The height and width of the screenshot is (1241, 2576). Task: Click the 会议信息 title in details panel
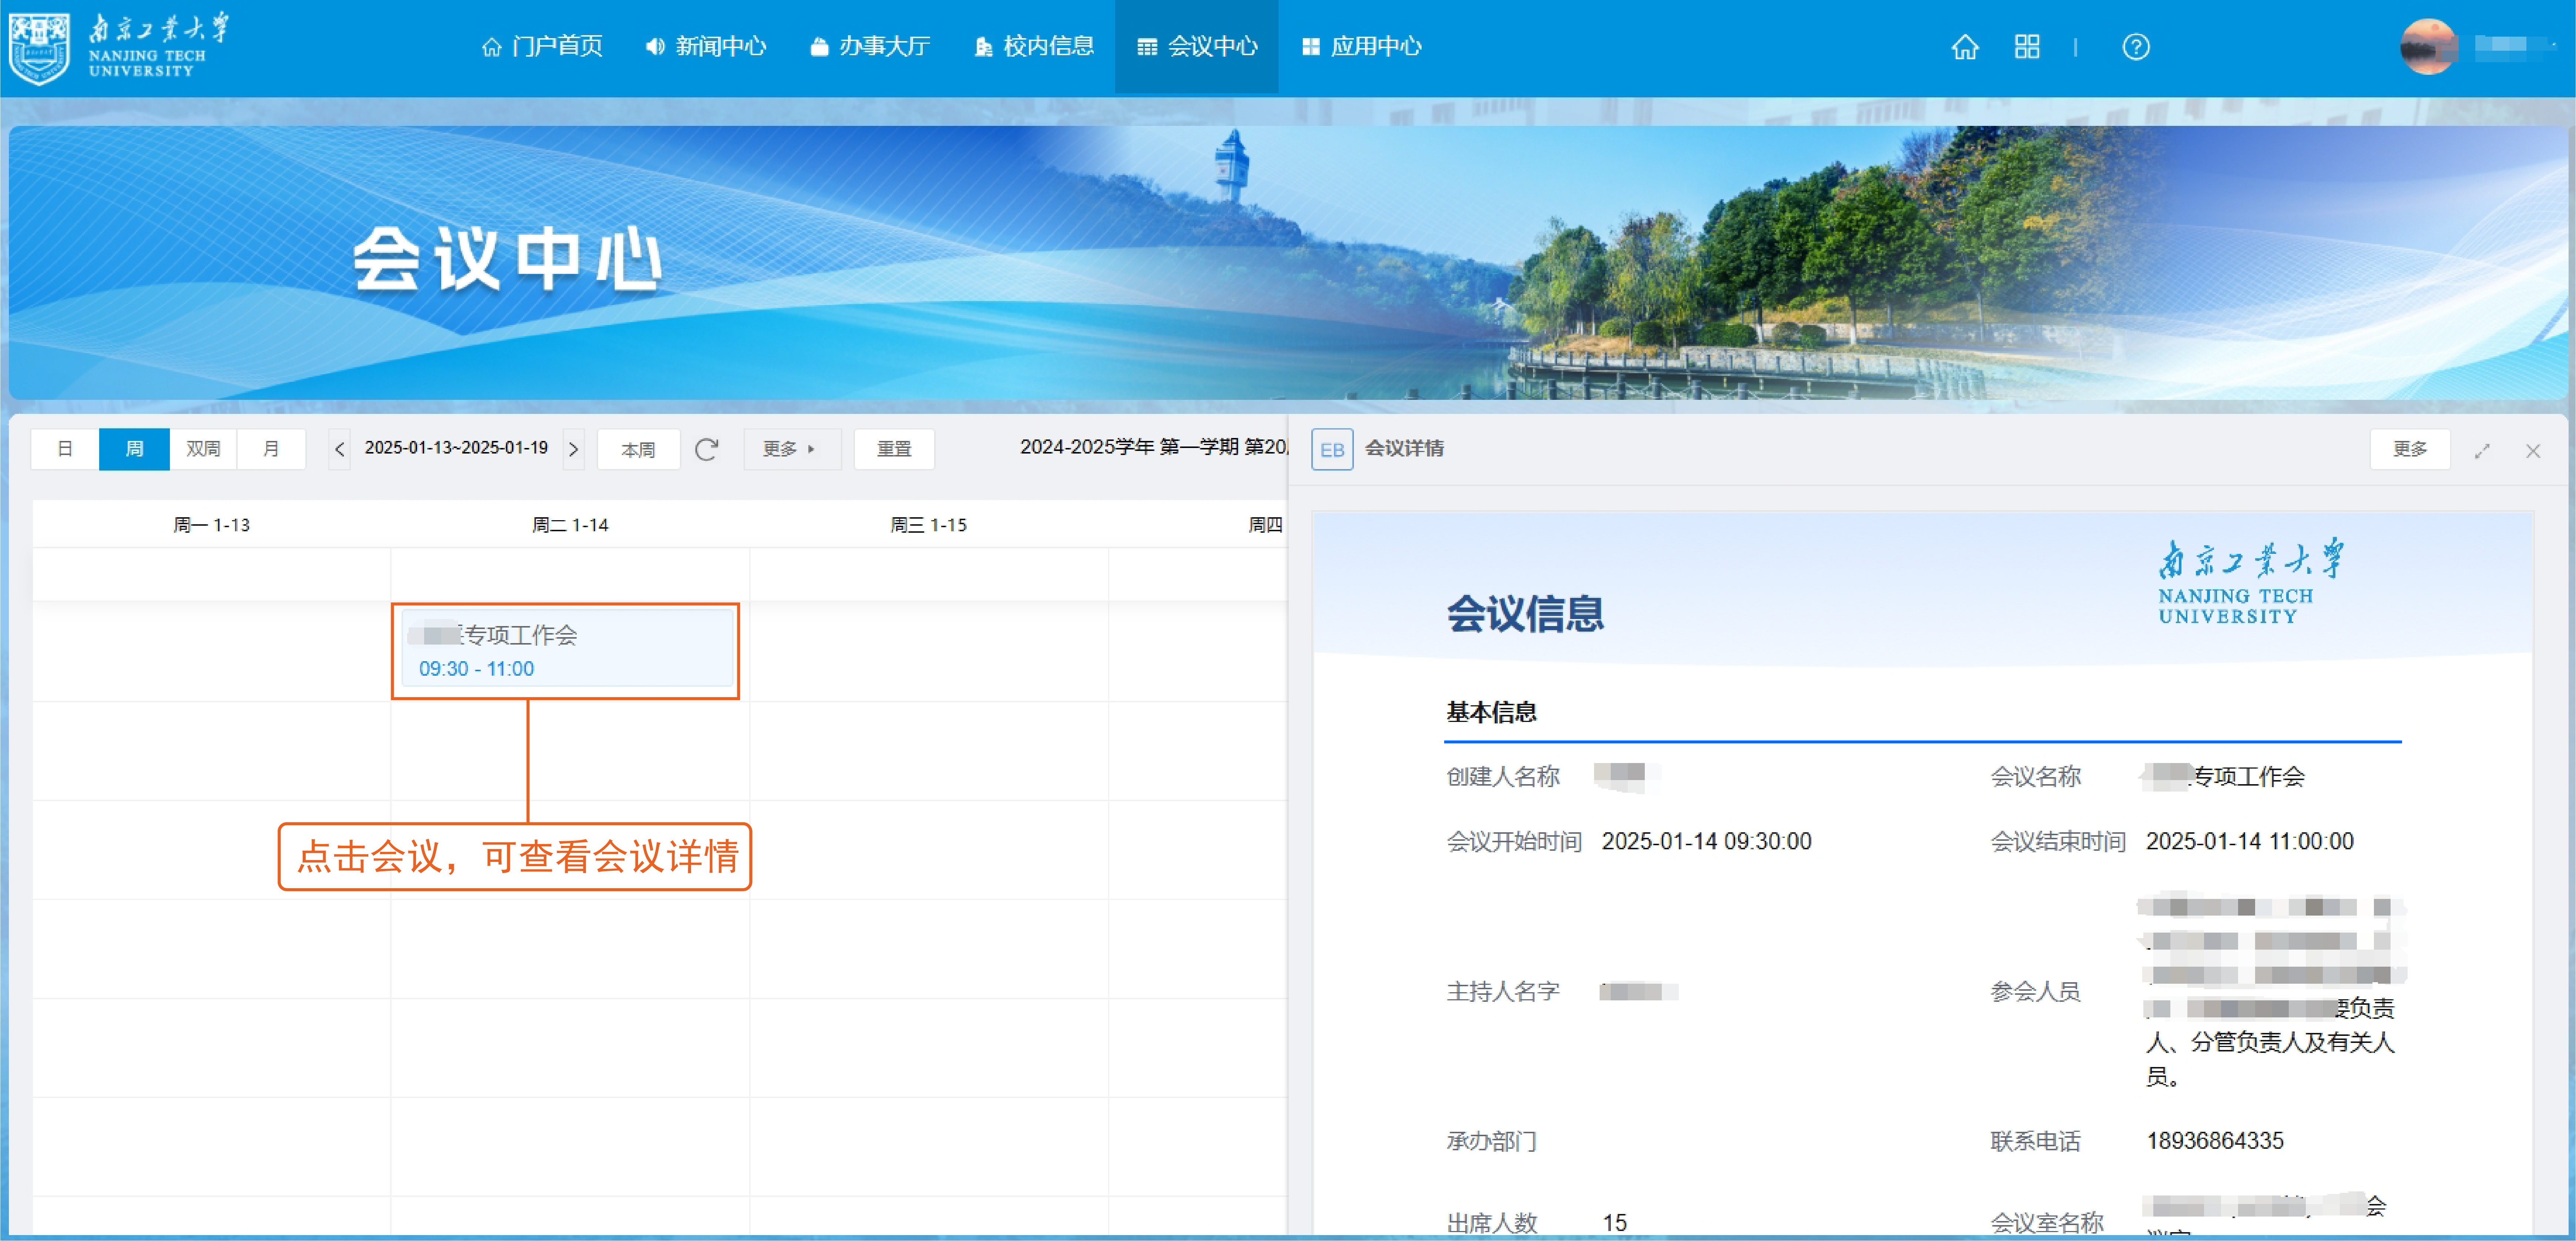[1525, 613]
